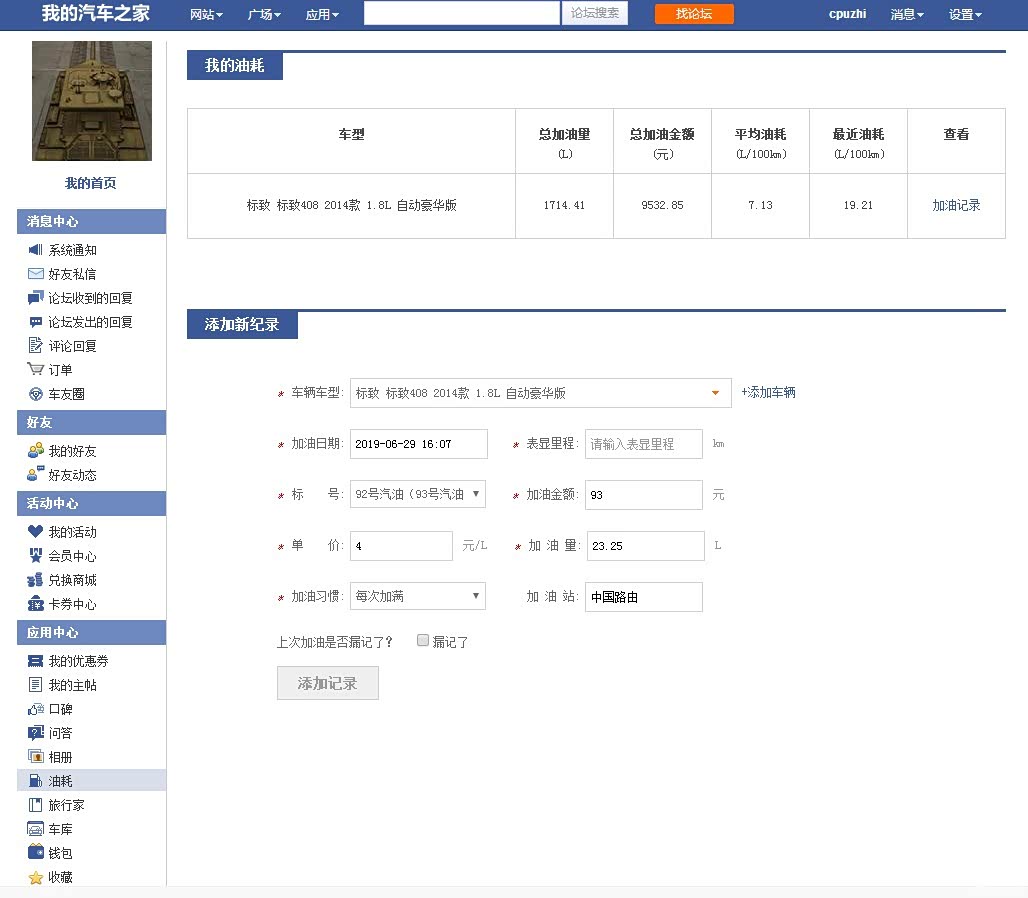Click the 订单 shopping cart icon
The height and width of the screenshot is (898, 1028).
[x=35, y=370]
